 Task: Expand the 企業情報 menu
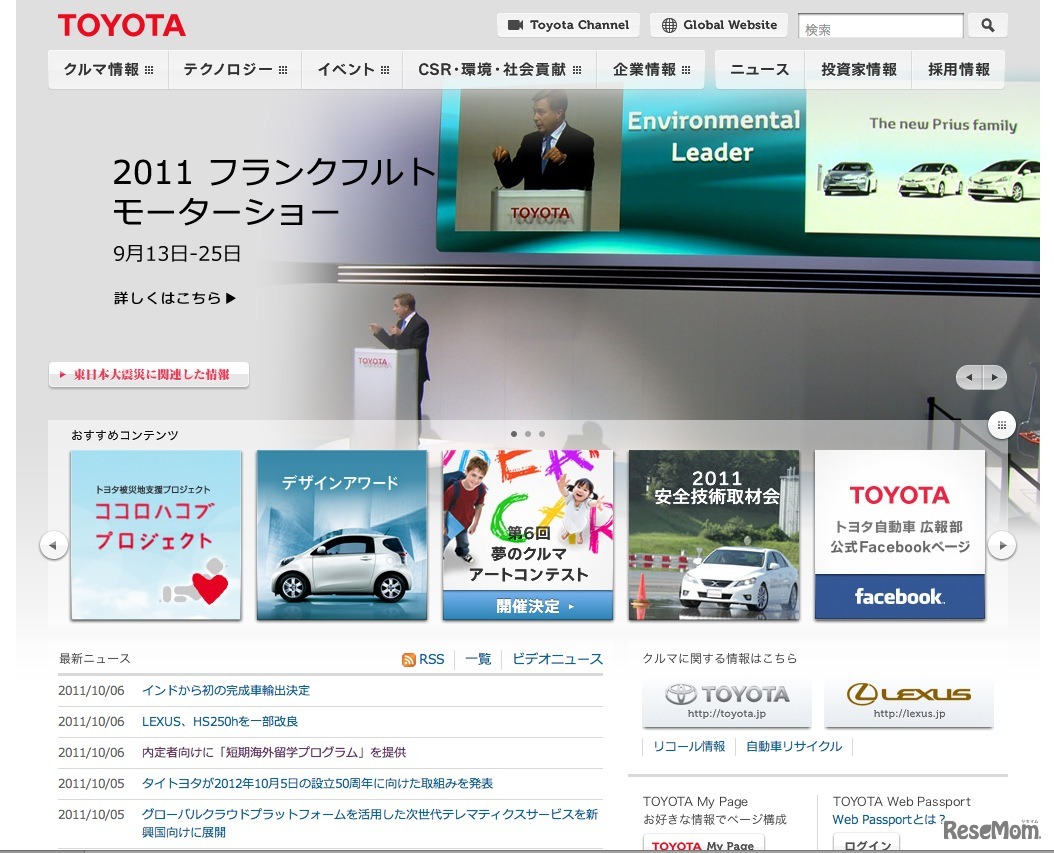[x=651, y=69]
